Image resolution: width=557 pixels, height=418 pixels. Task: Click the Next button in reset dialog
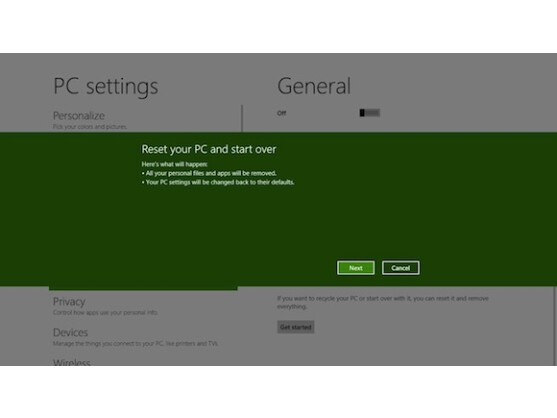point(356,268)
